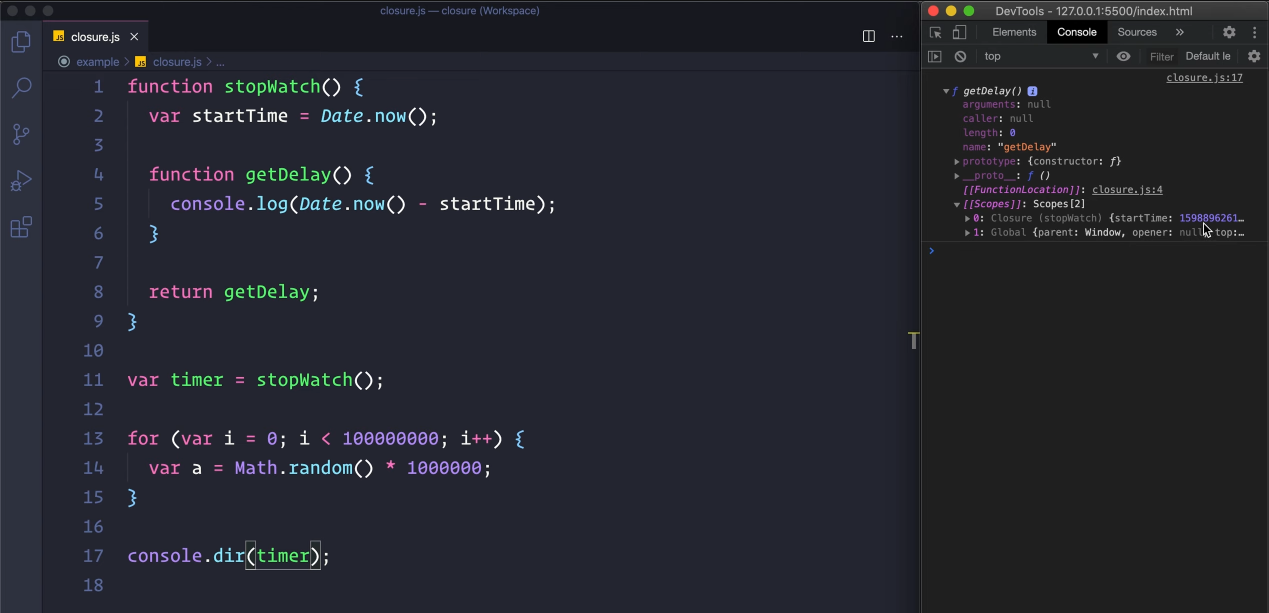Switch to the Sources tab
Screen dimensions: 1269x613
(1137, 32)
